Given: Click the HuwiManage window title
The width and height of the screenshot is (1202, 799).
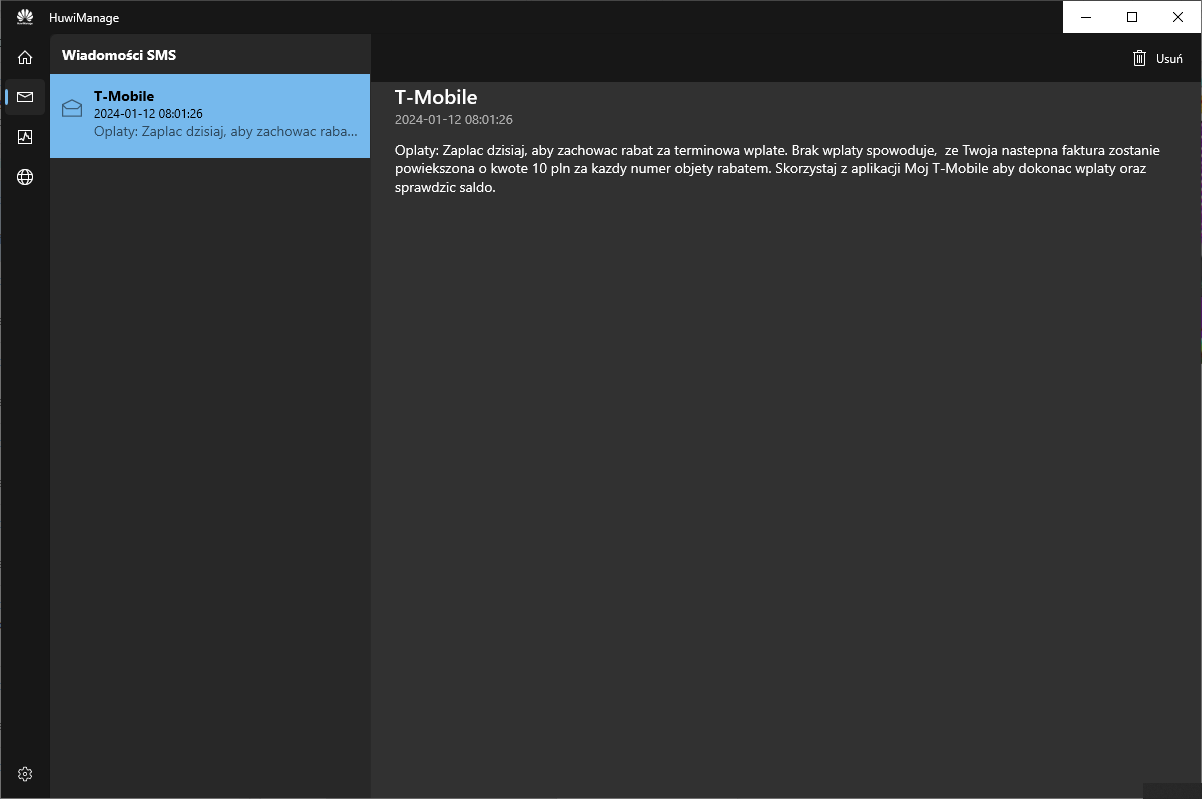Looking at the screenshot, I should coord(84,18).
